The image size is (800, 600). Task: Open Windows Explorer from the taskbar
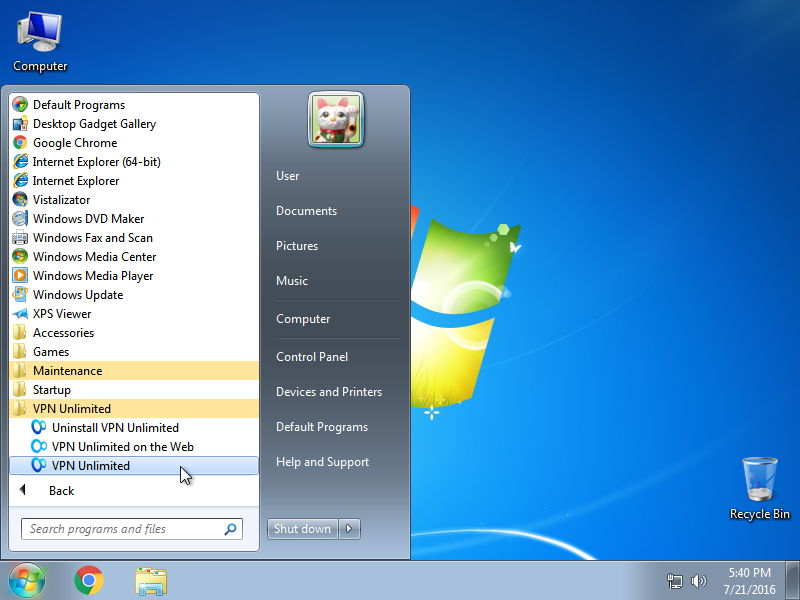click(x=151, y=581)
